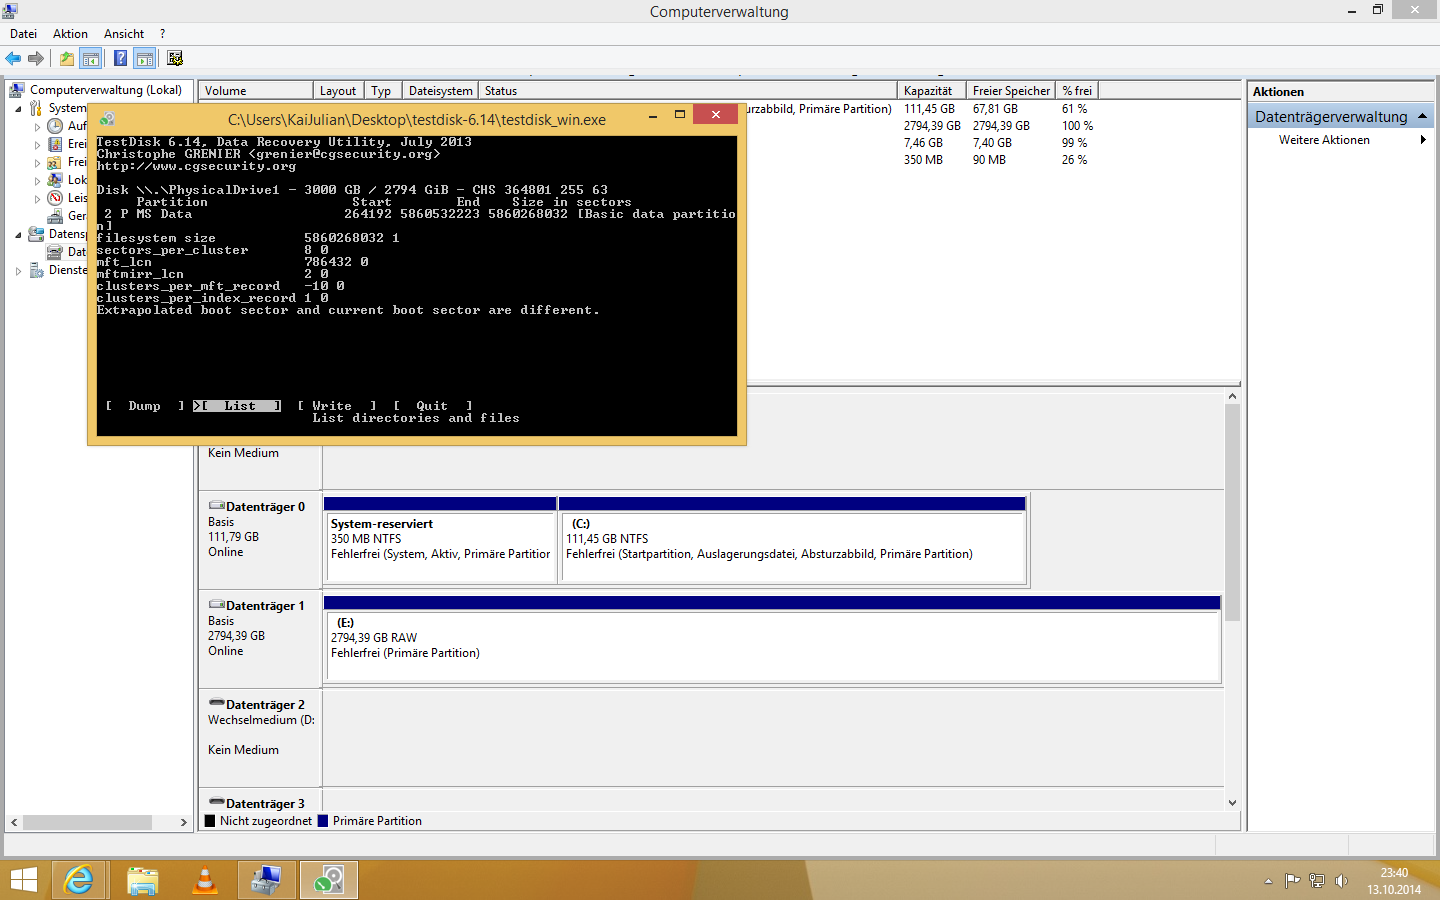This screenshot has height=900, width=1440.
Task: Switch to TestDisk via its taskbar icon
Action: [x=328, y=880]
